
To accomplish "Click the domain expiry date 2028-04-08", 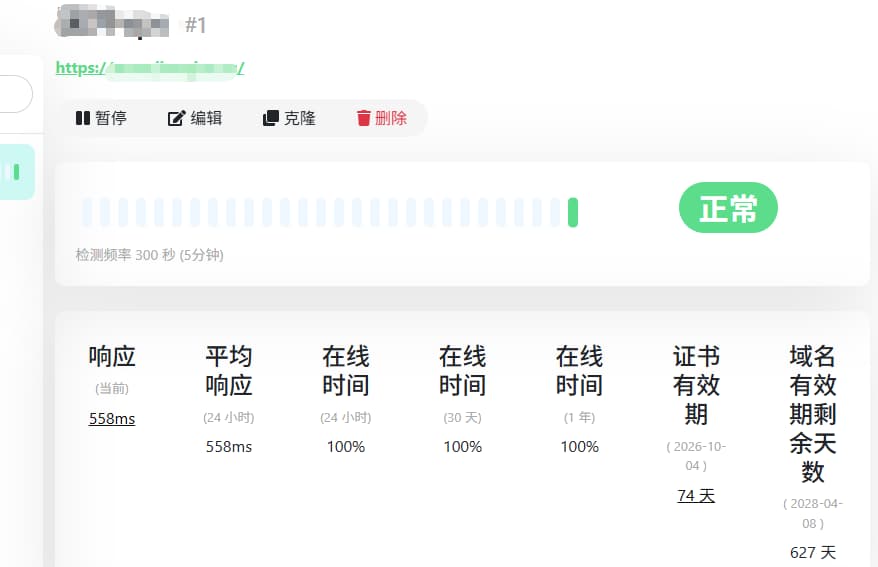I will [x=812, y=513].
